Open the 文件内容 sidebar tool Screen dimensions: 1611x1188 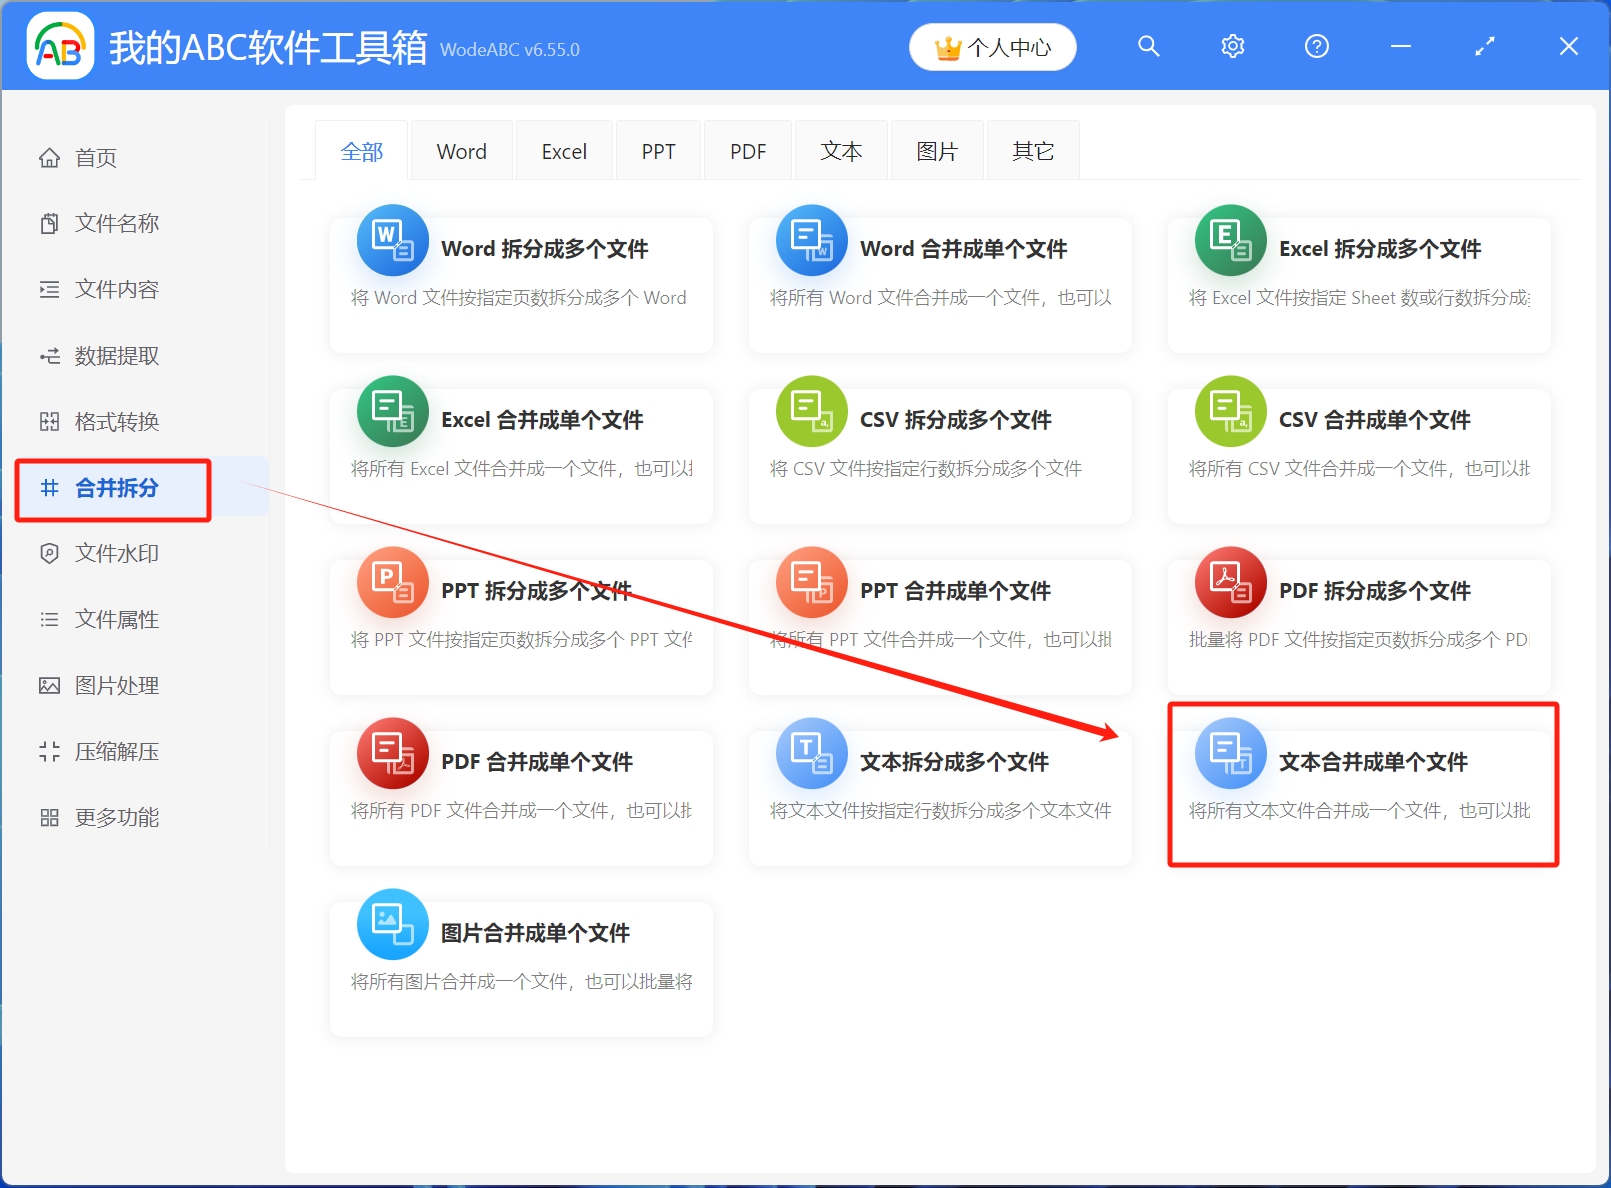click(x=113, y=289)
